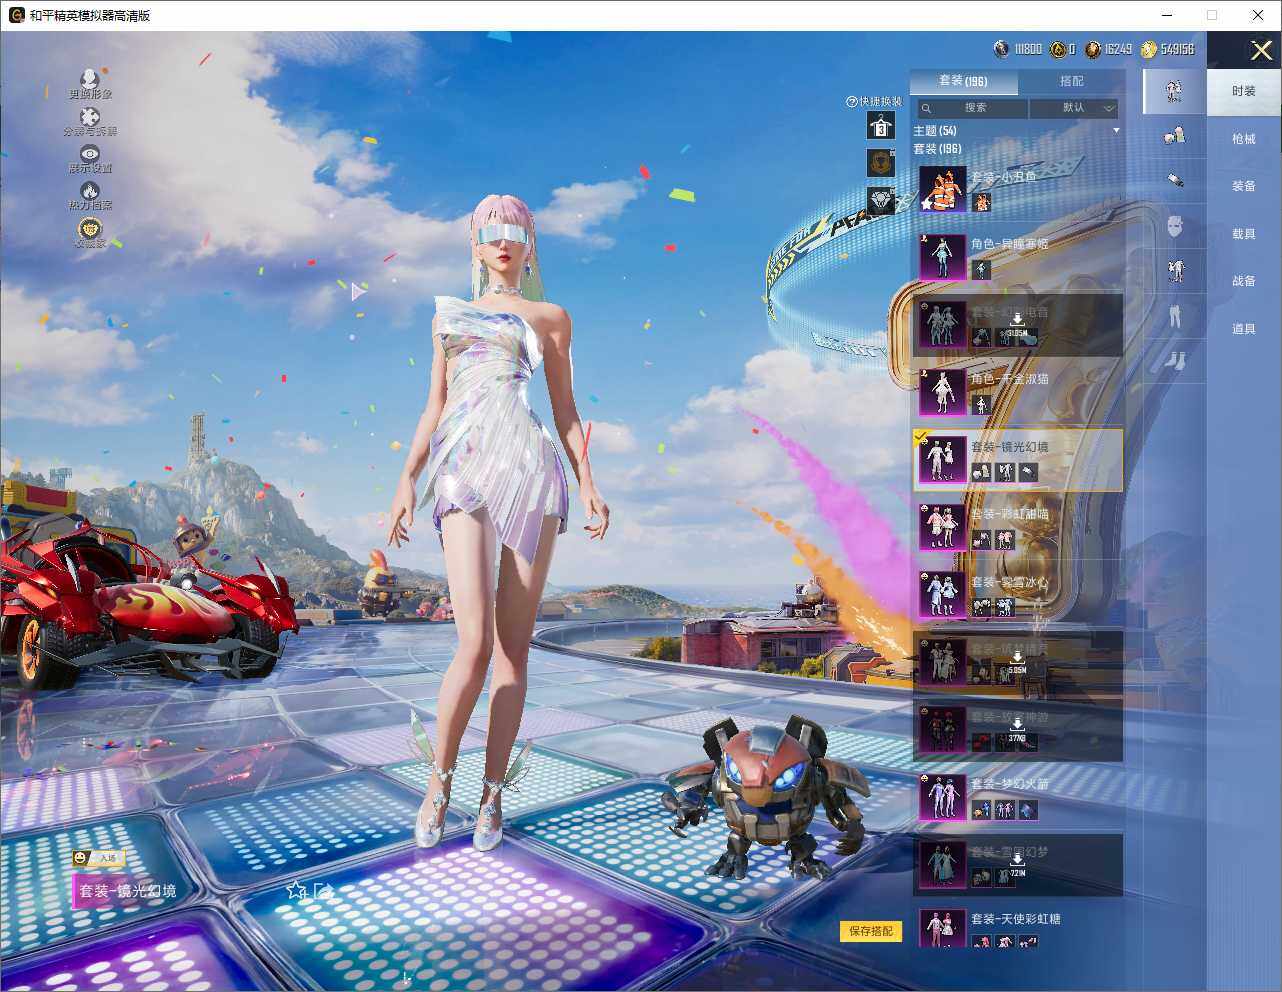This screenshot has width=1282, height=992.
Task: Select the 套装-梦幻火箭 outfit thumbnail
Action: coord(943,797)
